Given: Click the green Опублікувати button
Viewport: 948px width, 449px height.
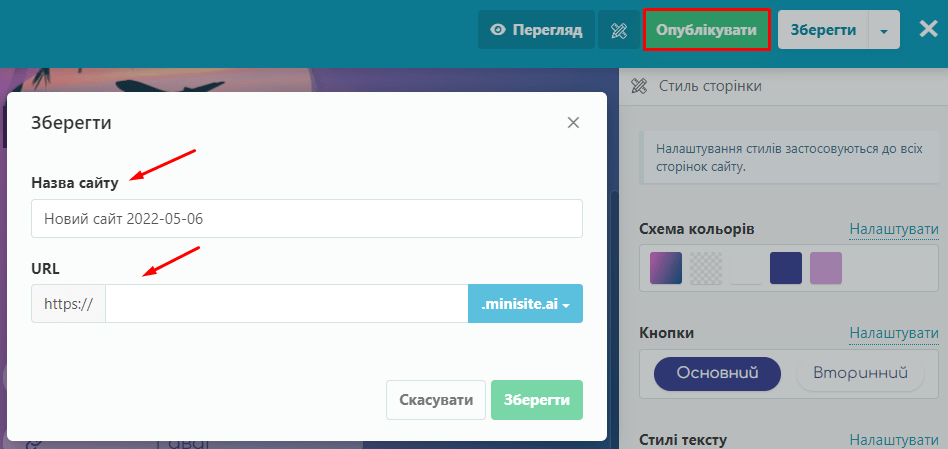Looking at the screenshot, I should [x=706, y=30].
